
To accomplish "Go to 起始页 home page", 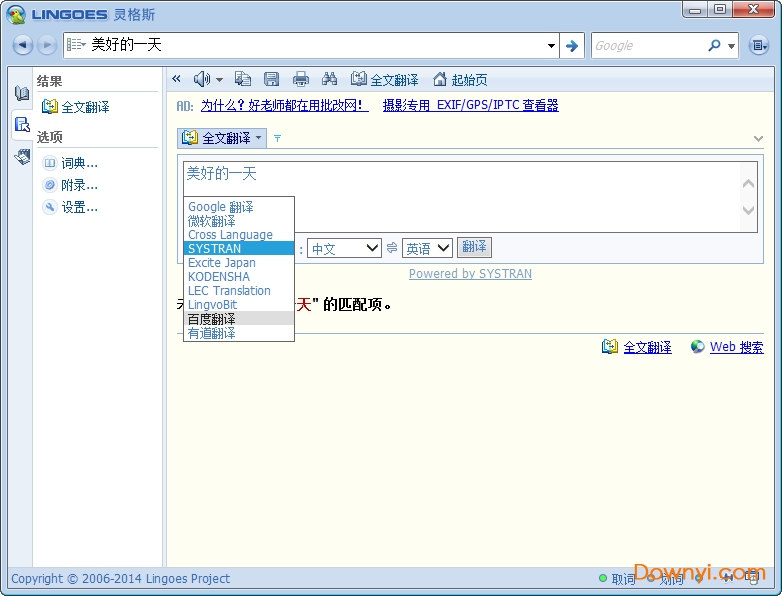I will [x=460, y=80].
